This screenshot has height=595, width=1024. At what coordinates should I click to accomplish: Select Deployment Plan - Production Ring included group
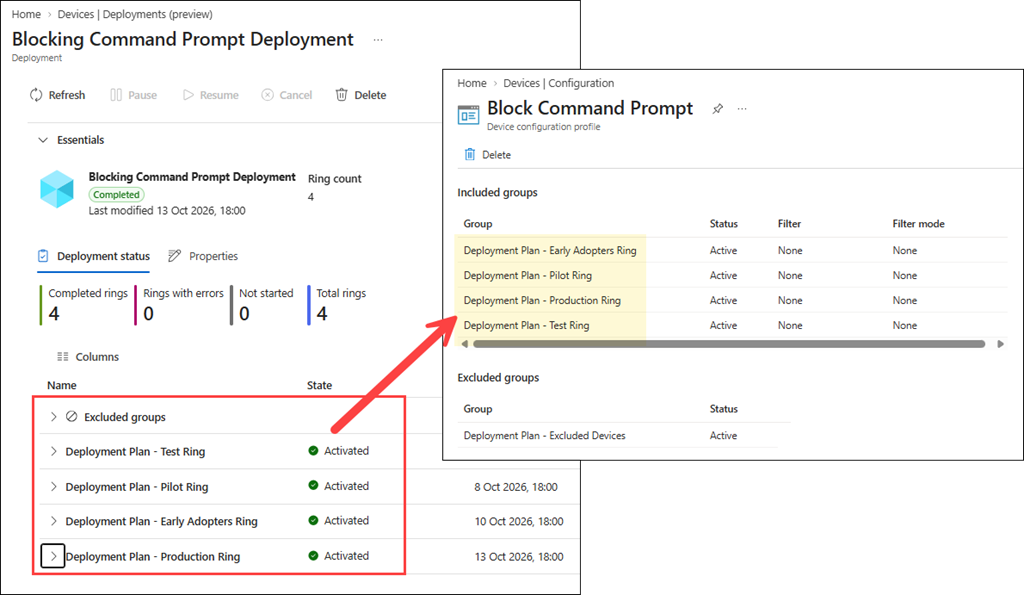coord(542,300)
